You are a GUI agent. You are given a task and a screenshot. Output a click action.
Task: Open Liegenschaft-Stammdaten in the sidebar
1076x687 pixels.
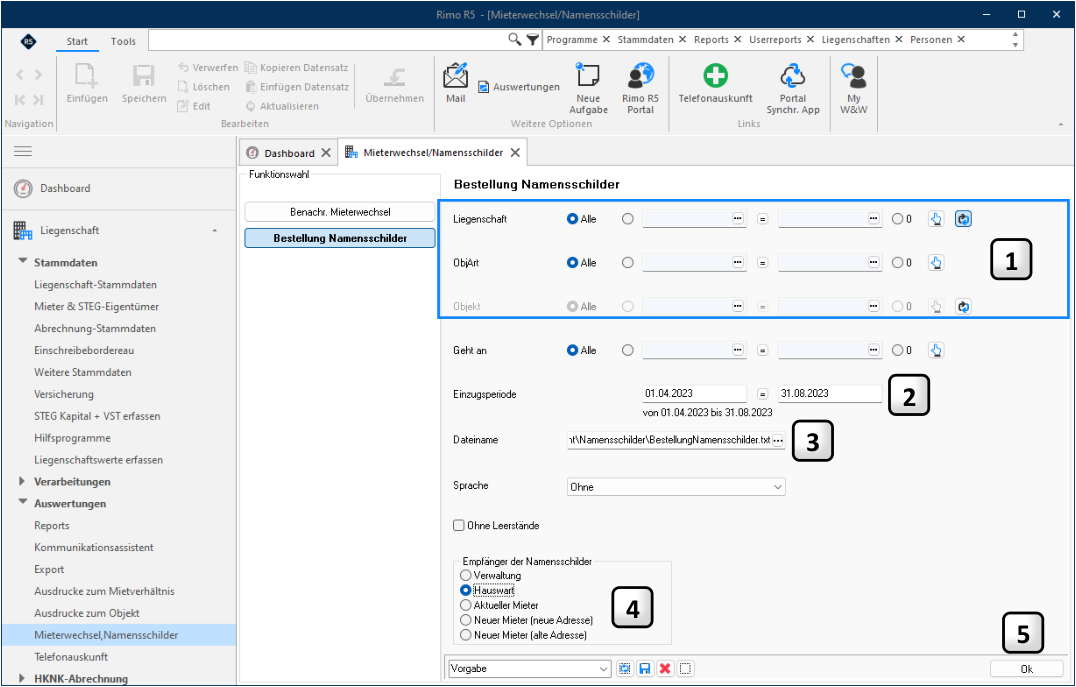tap(95, 284)
